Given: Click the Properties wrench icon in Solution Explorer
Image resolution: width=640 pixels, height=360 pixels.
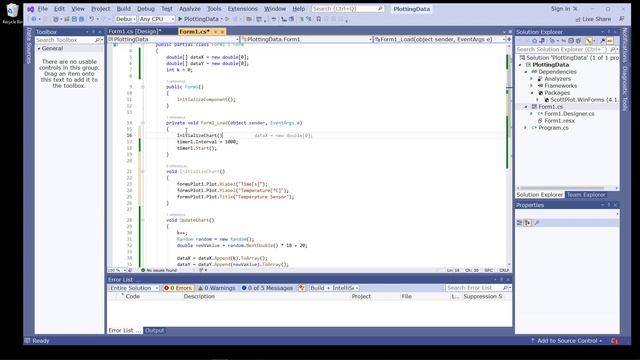Looking at the screenshot, I should tap(602, 40).
